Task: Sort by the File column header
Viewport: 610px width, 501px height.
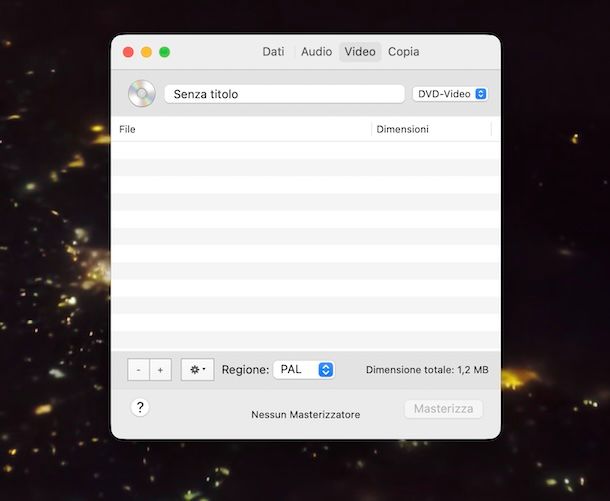Action: point(241,129)
